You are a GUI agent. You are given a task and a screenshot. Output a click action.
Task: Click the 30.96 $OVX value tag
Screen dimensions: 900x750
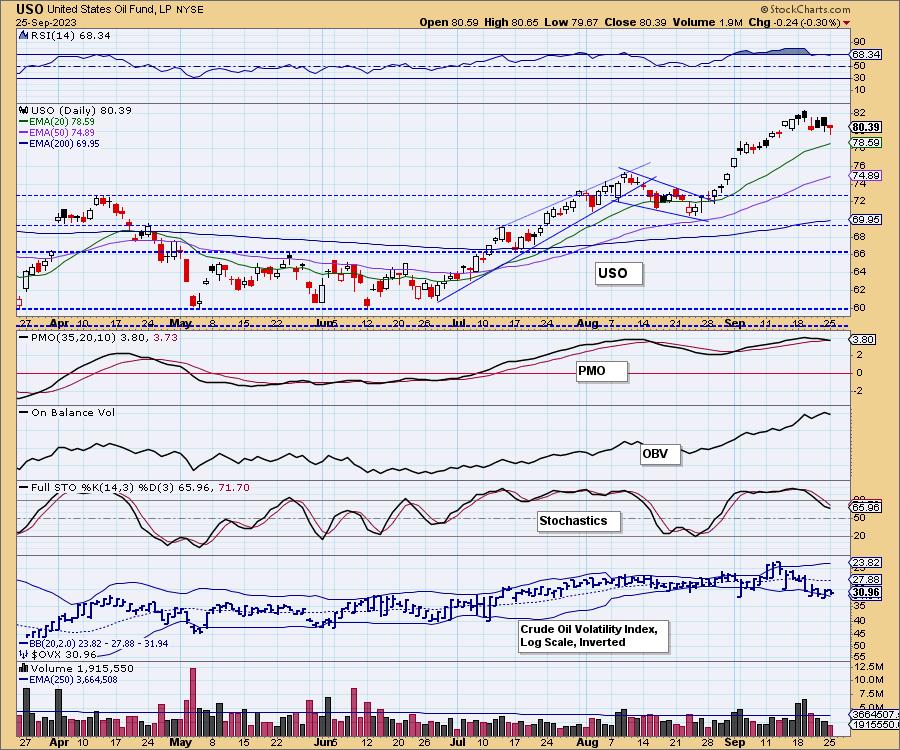tap(866, 593)
